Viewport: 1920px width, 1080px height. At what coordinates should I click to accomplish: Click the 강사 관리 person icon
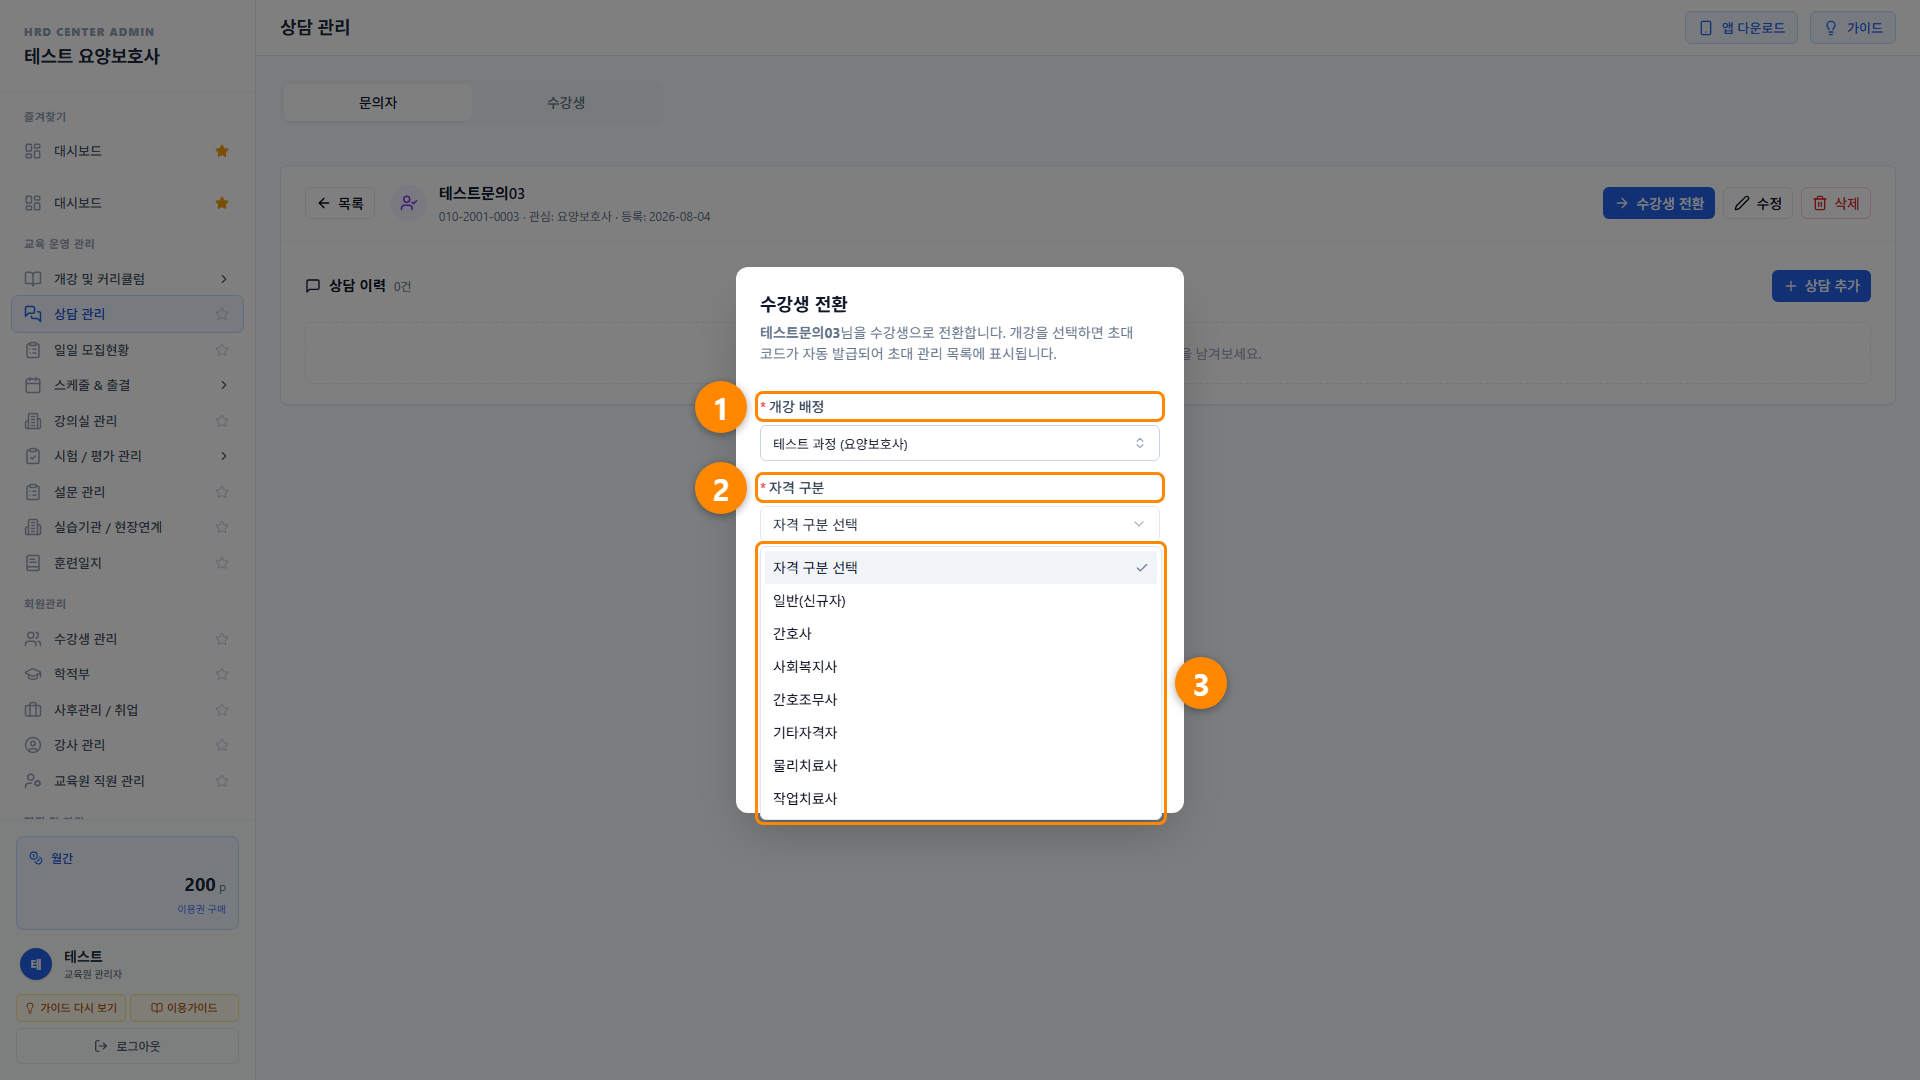[x=33, y=745]
